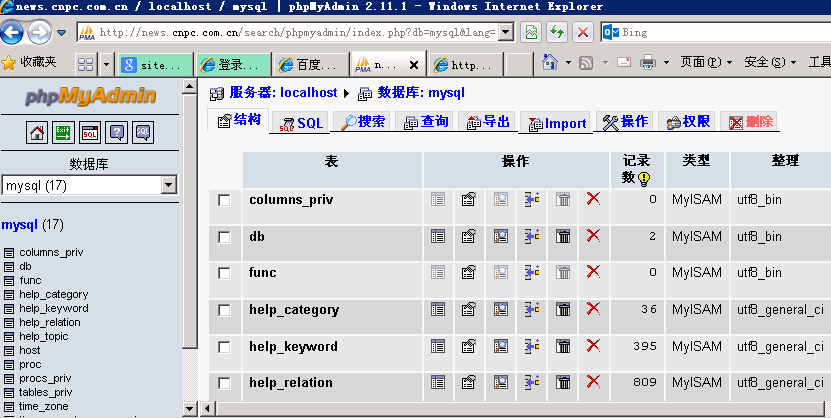
Task: Browse the db table icon
Action: point(438,236)
